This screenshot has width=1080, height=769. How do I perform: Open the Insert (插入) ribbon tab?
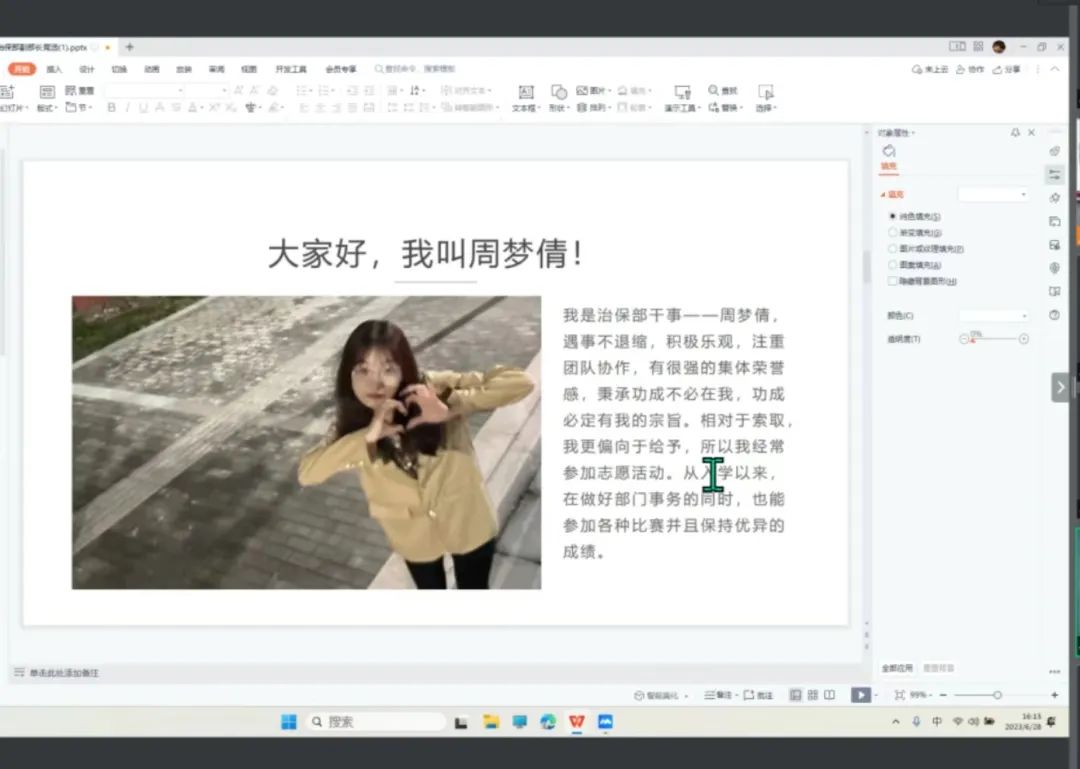coord(54,69)
